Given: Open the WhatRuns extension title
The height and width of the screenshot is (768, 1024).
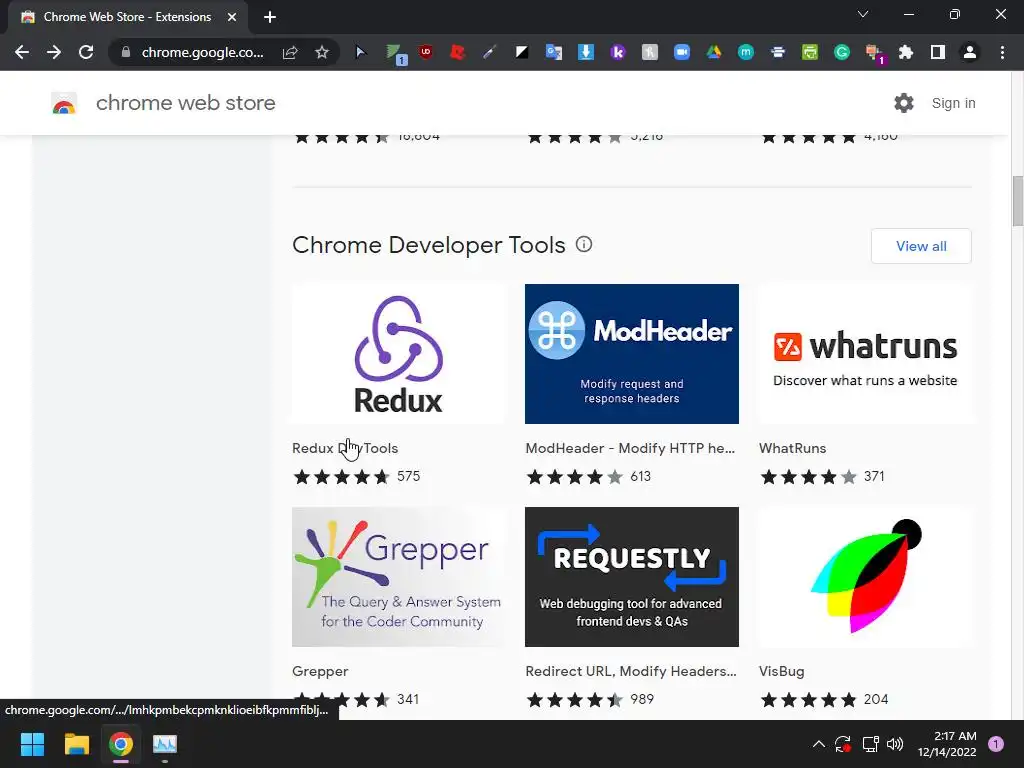Looking at the screenshot, I should [x=792, y=448].
